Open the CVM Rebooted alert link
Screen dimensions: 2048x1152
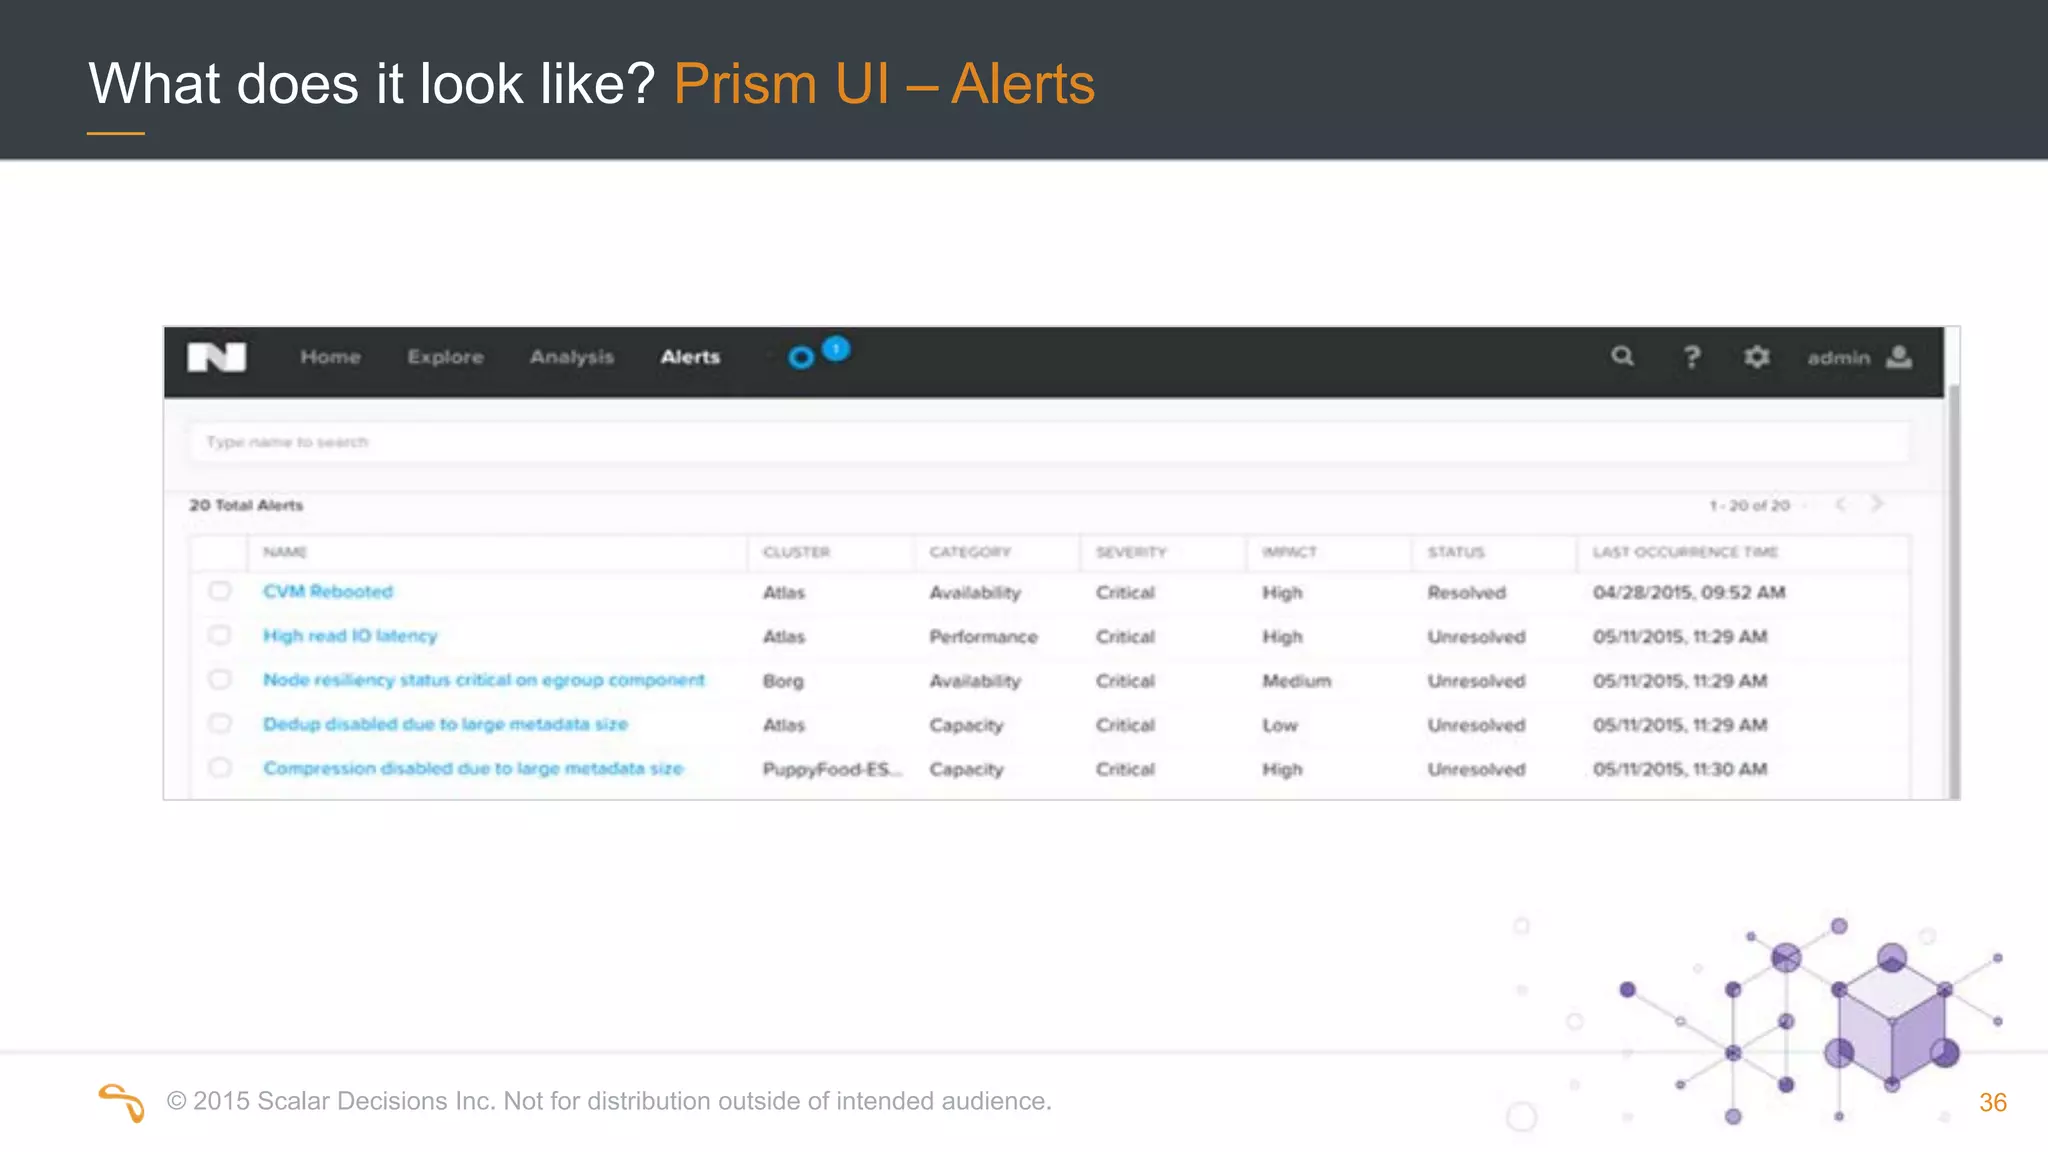coord(328,591)
